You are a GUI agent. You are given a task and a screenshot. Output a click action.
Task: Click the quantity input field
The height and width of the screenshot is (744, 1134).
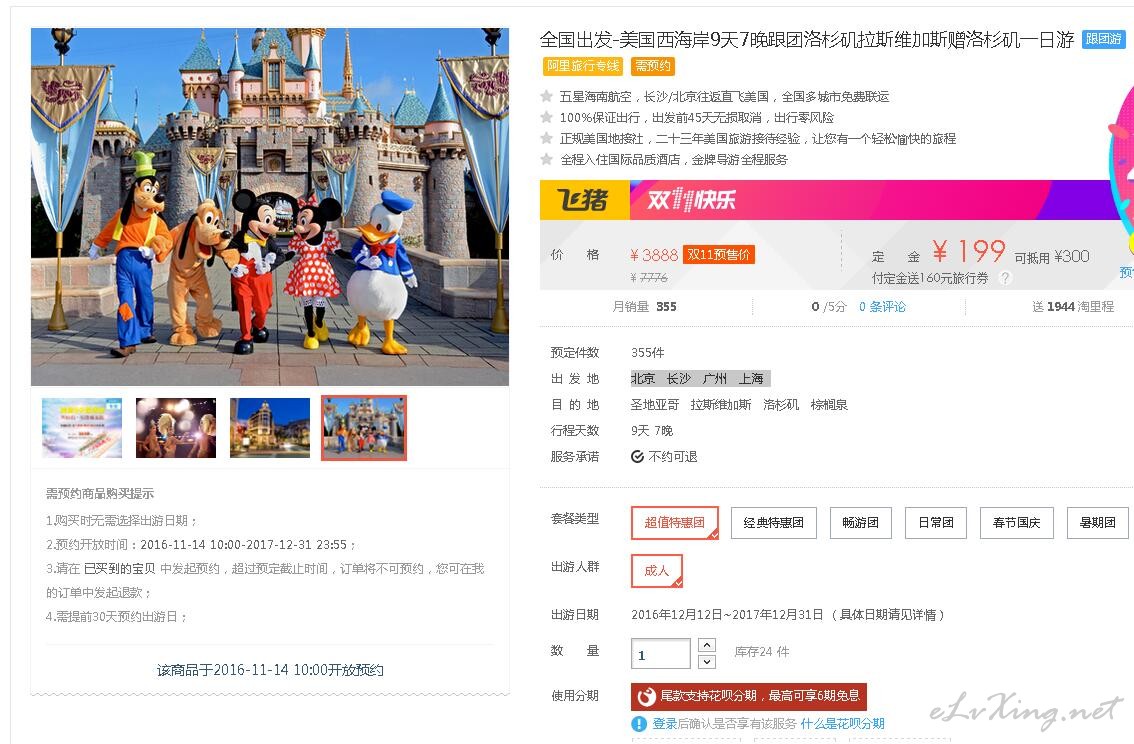(660, 654)
